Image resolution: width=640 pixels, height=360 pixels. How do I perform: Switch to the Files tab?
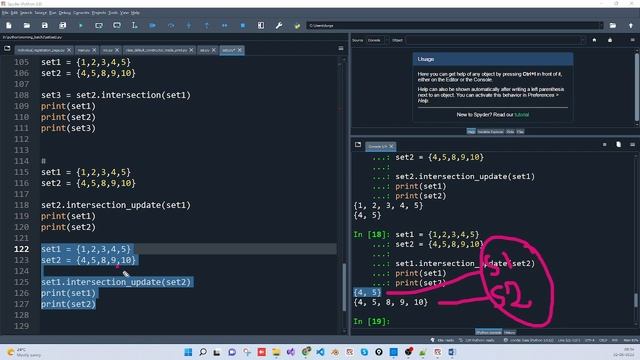click(x=520, y=131)
